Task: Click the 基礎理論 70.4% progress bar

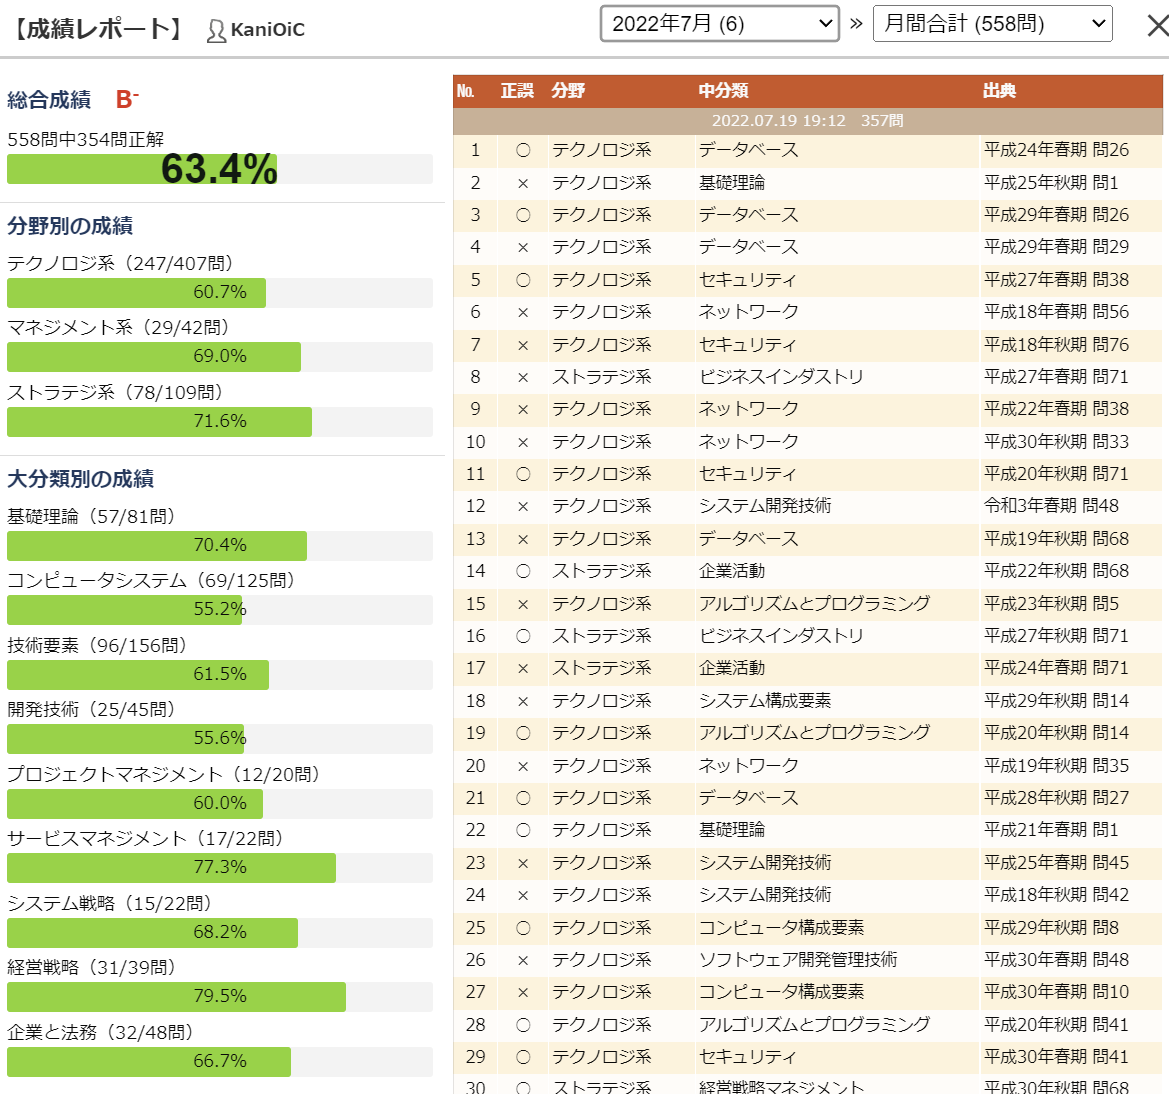Action: (219, 545)
